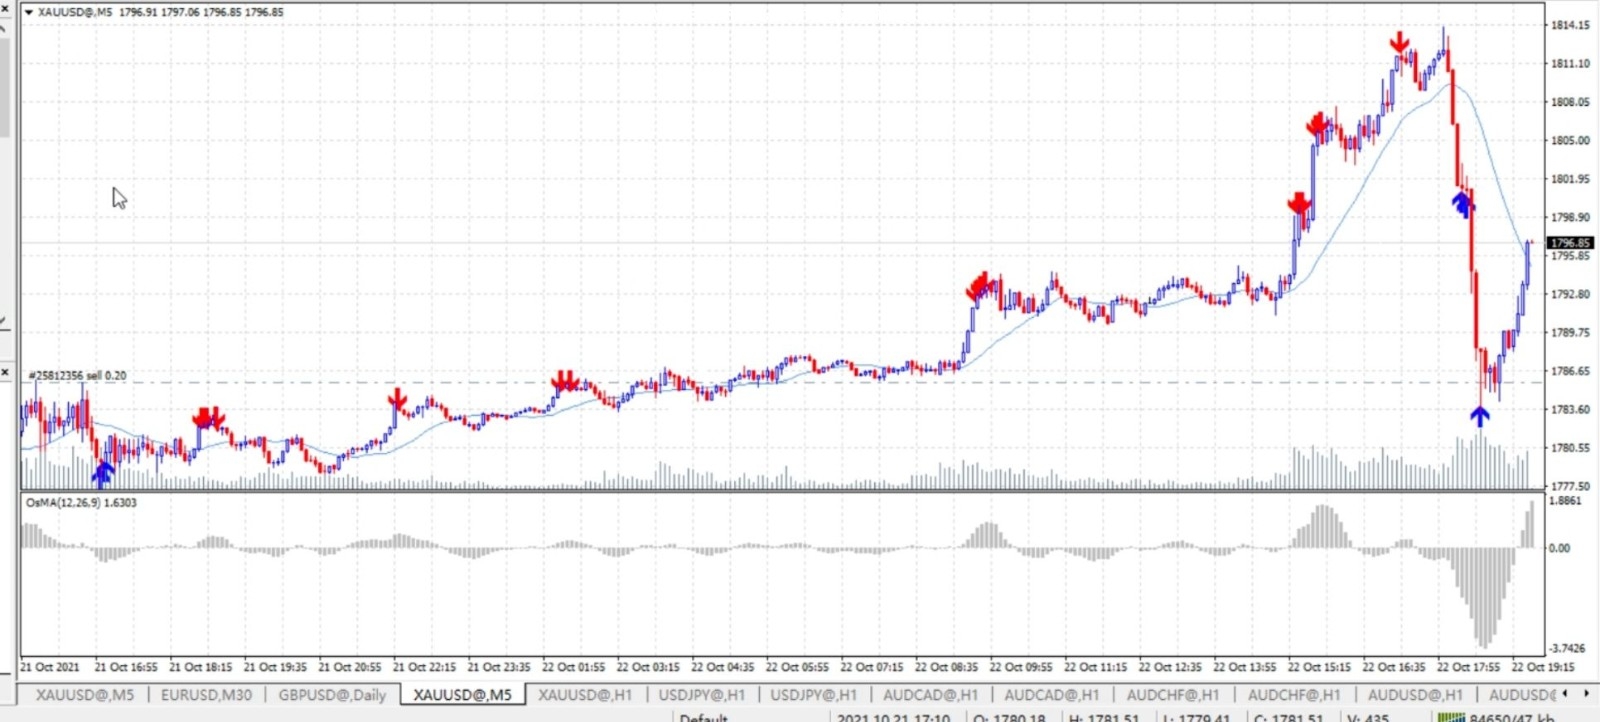Click the right arrow to scroll the chart tabs
This screenshot has height=722, width=1600.
click(1586, 693)
